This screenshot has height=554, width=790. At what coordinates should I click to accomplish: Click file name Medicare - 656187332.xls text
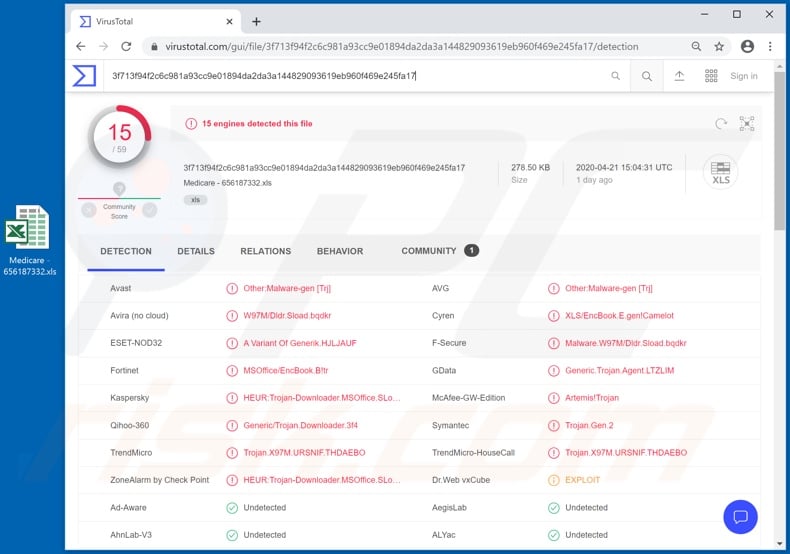pyautogui.click(x=227, y=183)
